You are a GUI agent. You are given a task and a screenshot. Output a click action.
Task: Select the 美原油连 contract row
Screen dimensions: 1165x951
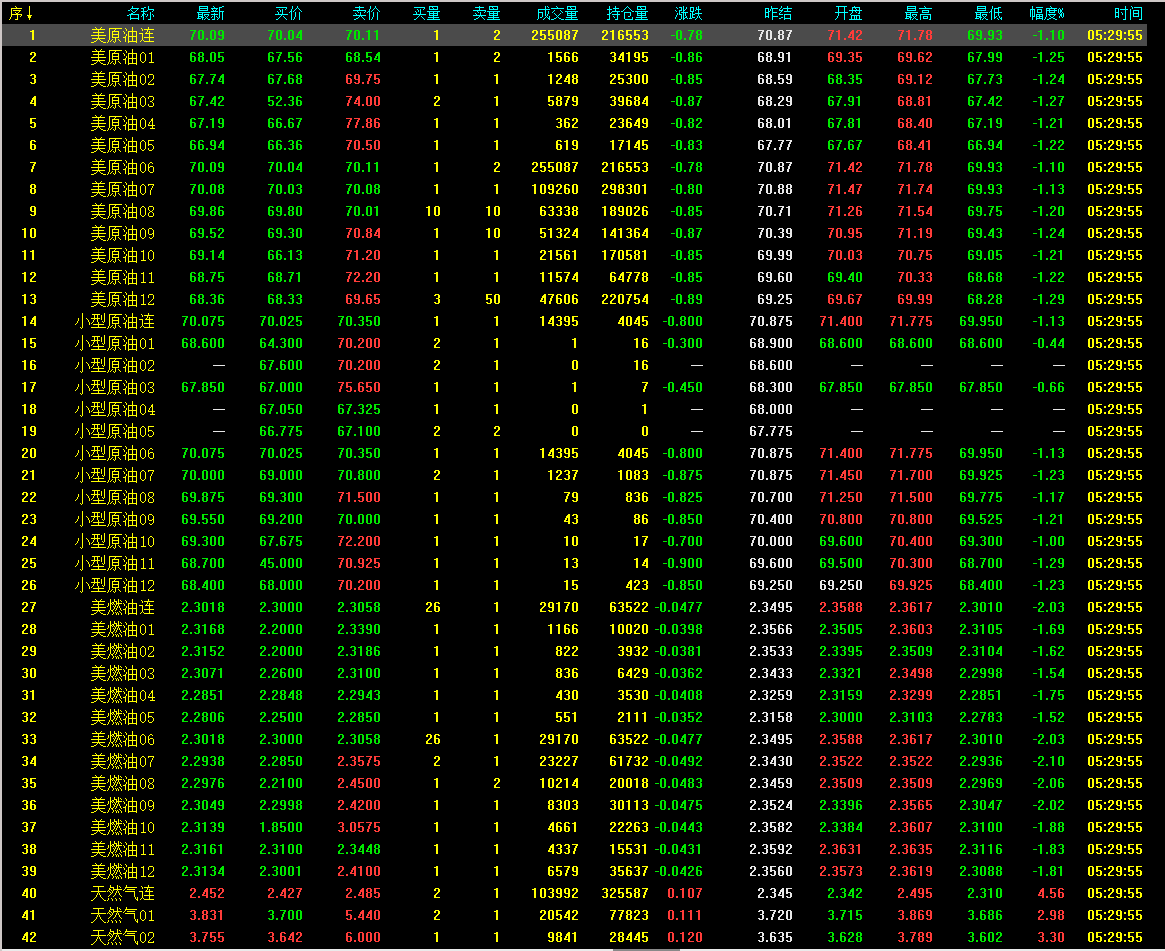coord(122,35)
